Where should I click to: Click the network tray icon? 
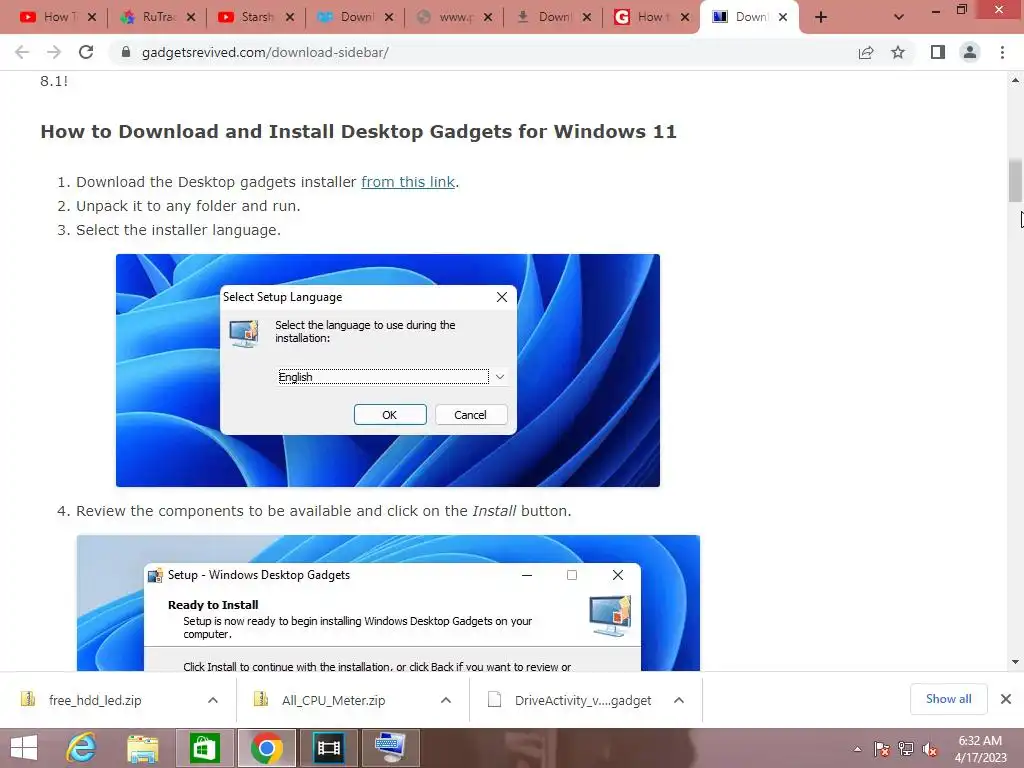coord(906,749)
